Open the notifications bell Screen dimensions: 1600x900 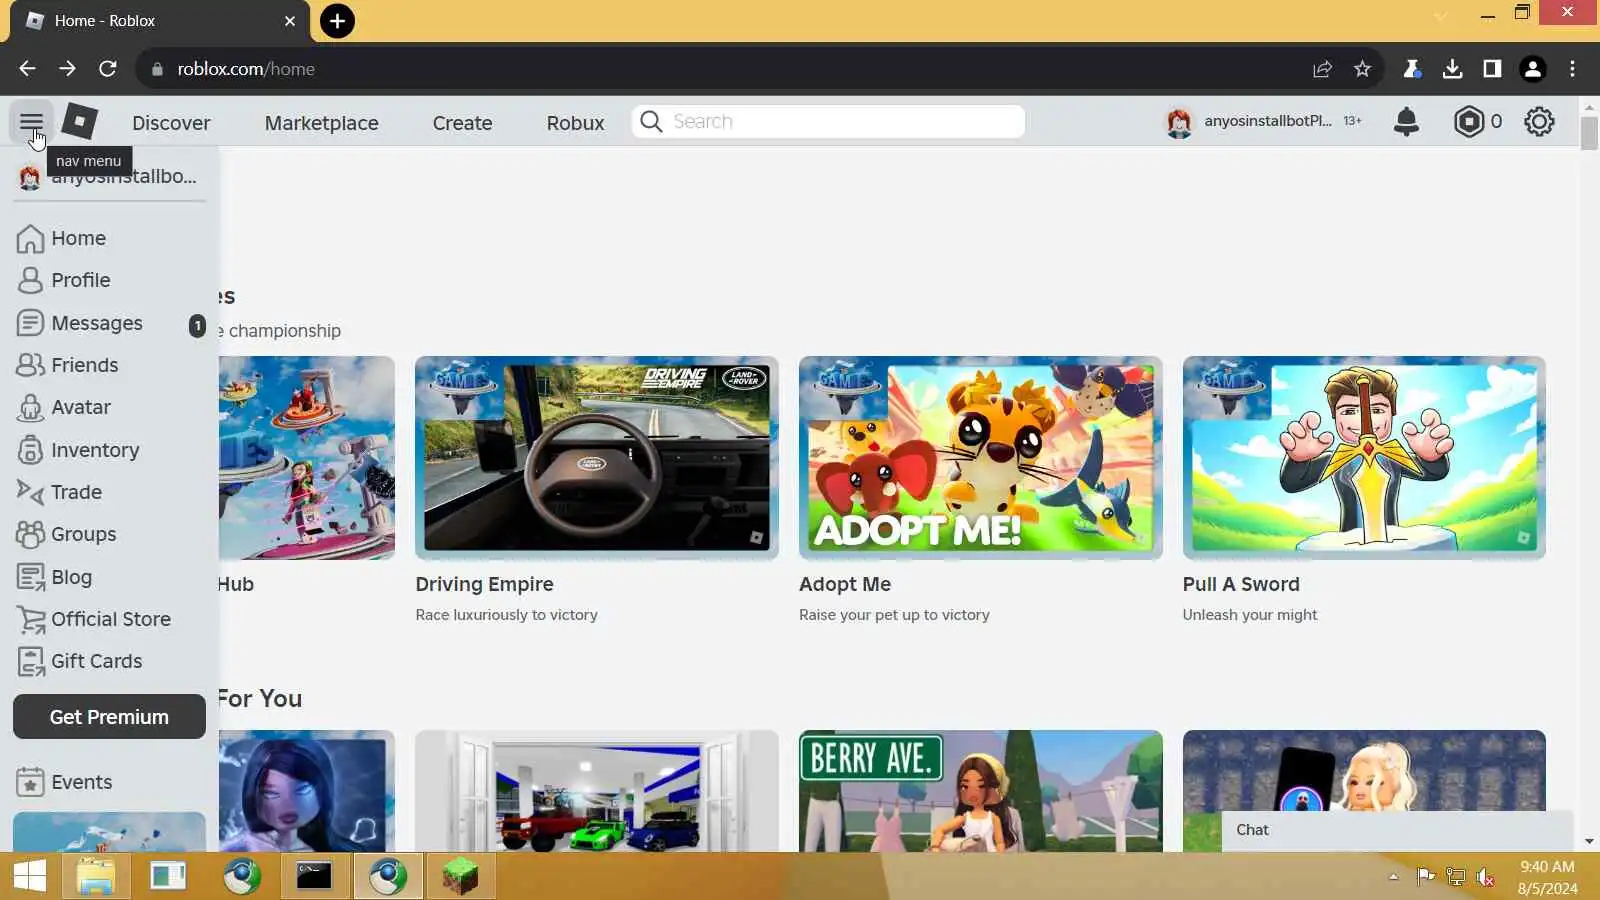point(1406,122)
